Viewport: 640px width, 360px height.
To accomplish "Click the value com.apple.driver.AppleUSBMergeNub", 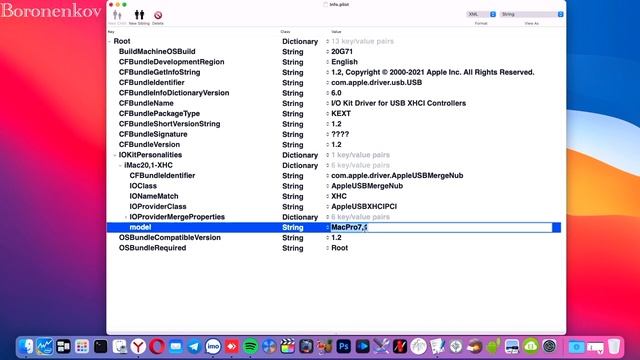I will pos(397,176).
